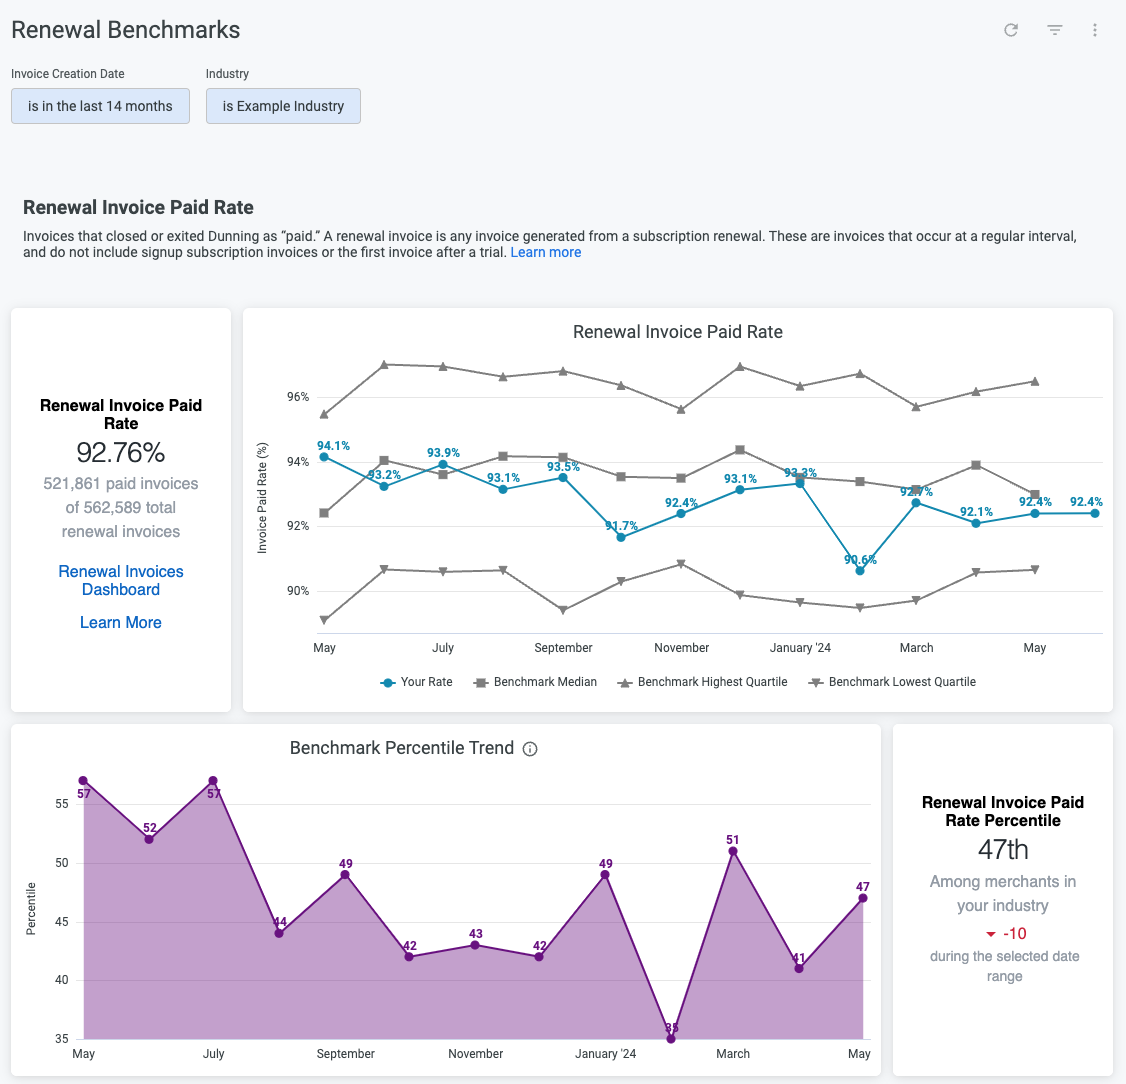Click the Renewal Benchmarks page title
Viewport: 1126px width, 1084px height.
coord(126,30)
